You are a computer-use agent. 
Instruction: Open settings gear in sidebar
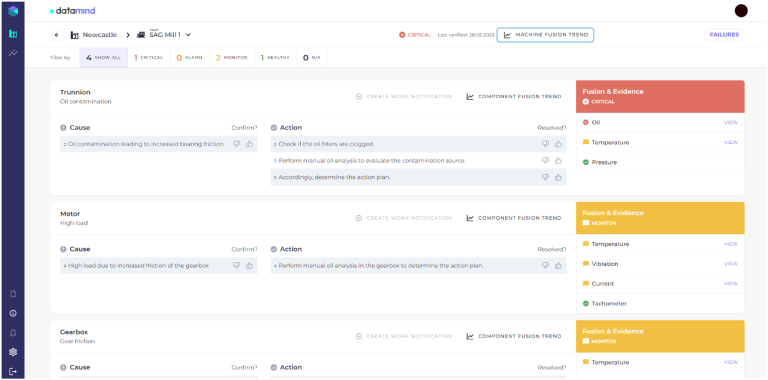[13, 352]
